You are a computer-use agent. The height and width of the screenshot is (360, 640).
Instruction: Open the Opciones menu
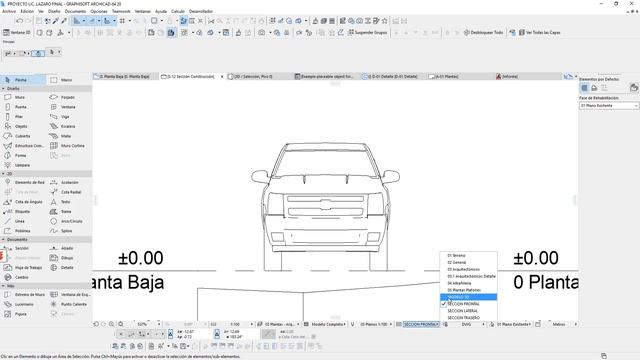coord(99,11)
